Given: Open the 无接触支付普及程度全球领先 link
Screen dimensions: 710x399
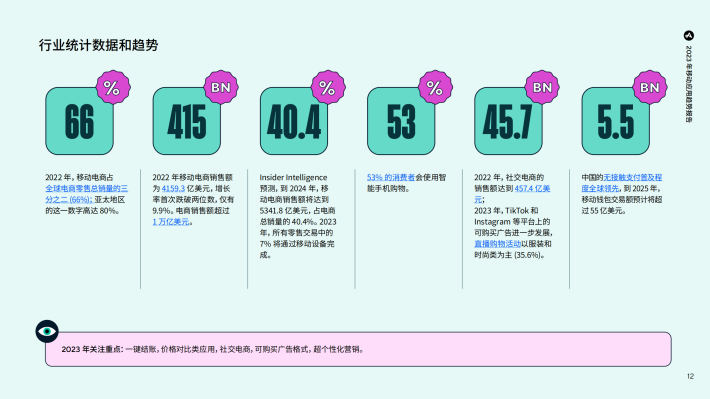Looking at the screenshot, I should (x=622, y=183).
